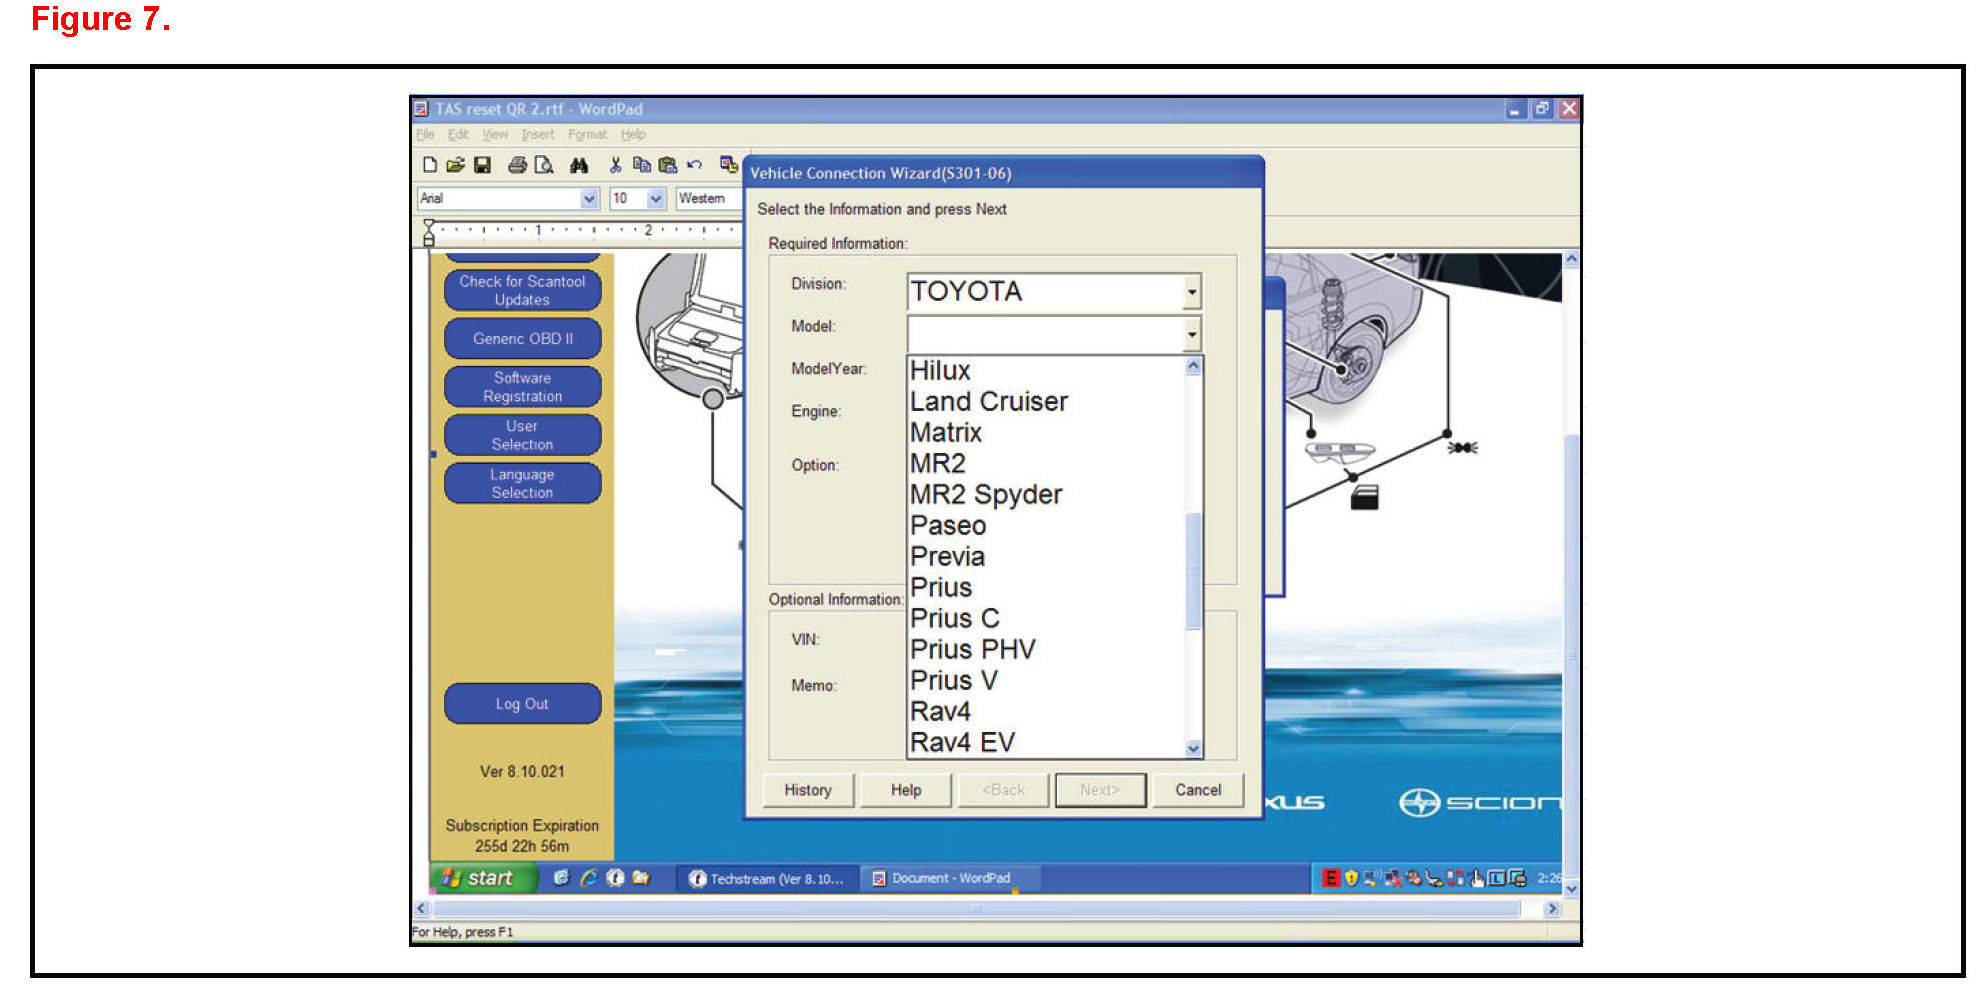
Task: Click the yellow security shield tray icon
Action: tap(1351, 878)
